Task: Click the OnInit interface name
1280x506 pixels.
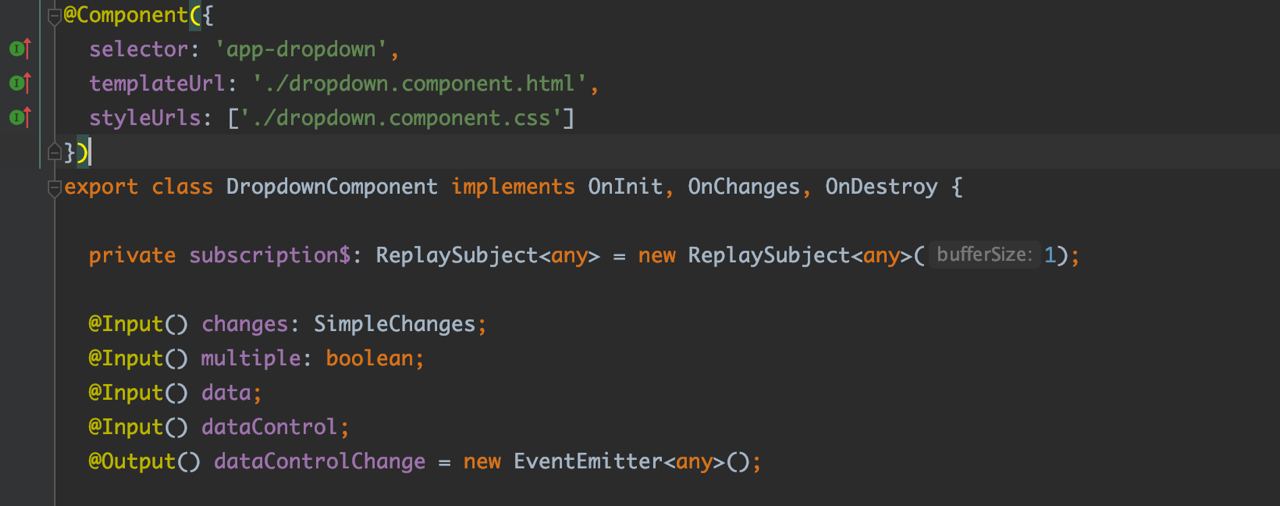Action: (625, 187)
